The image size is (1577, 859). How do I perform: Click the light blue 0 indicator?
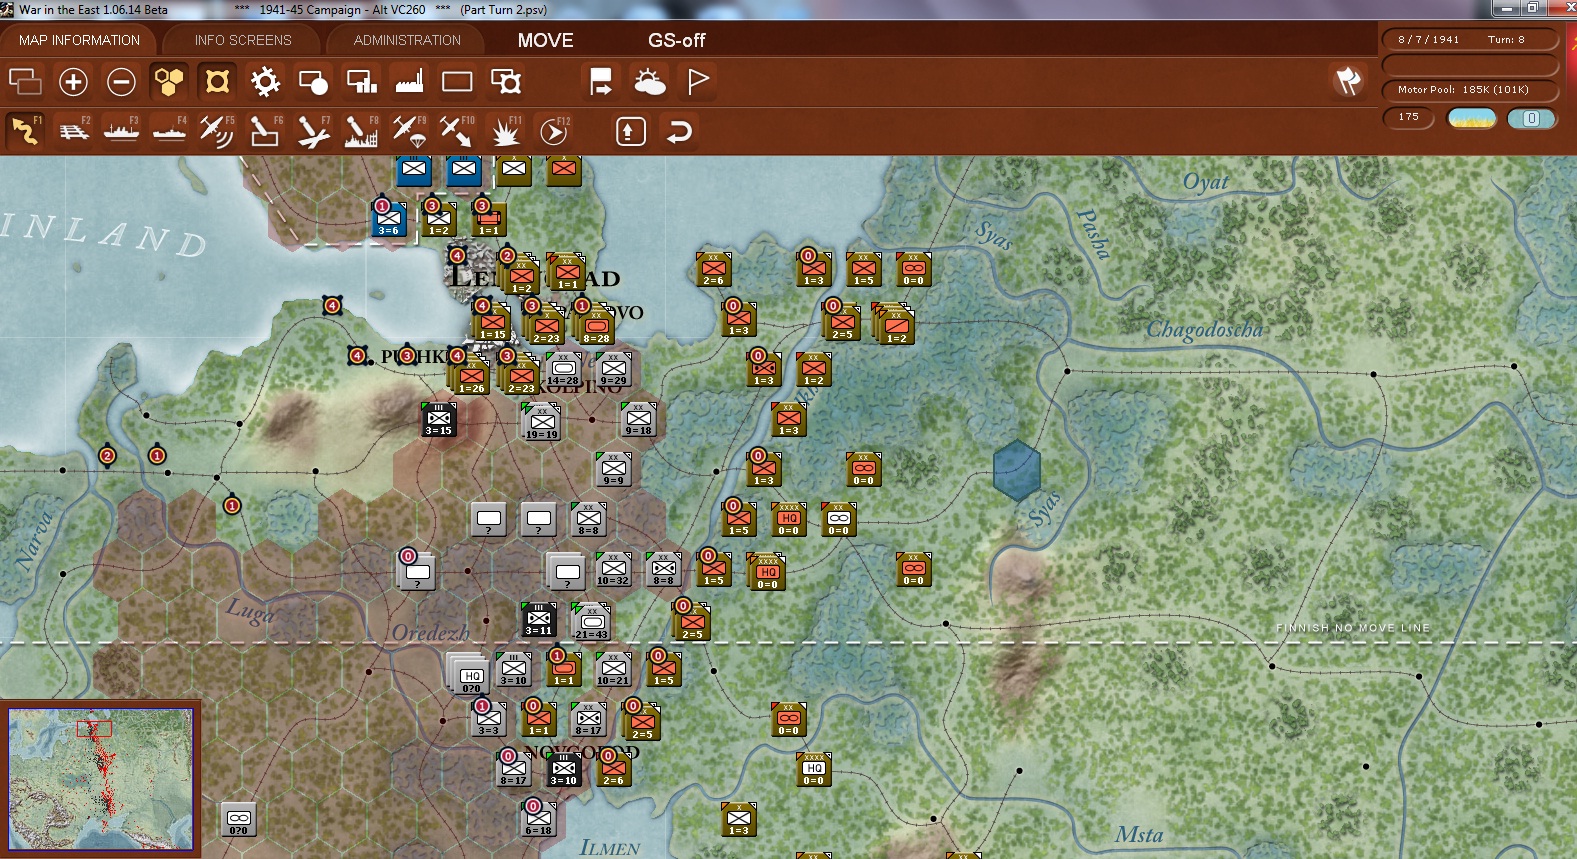[1531, 118]
